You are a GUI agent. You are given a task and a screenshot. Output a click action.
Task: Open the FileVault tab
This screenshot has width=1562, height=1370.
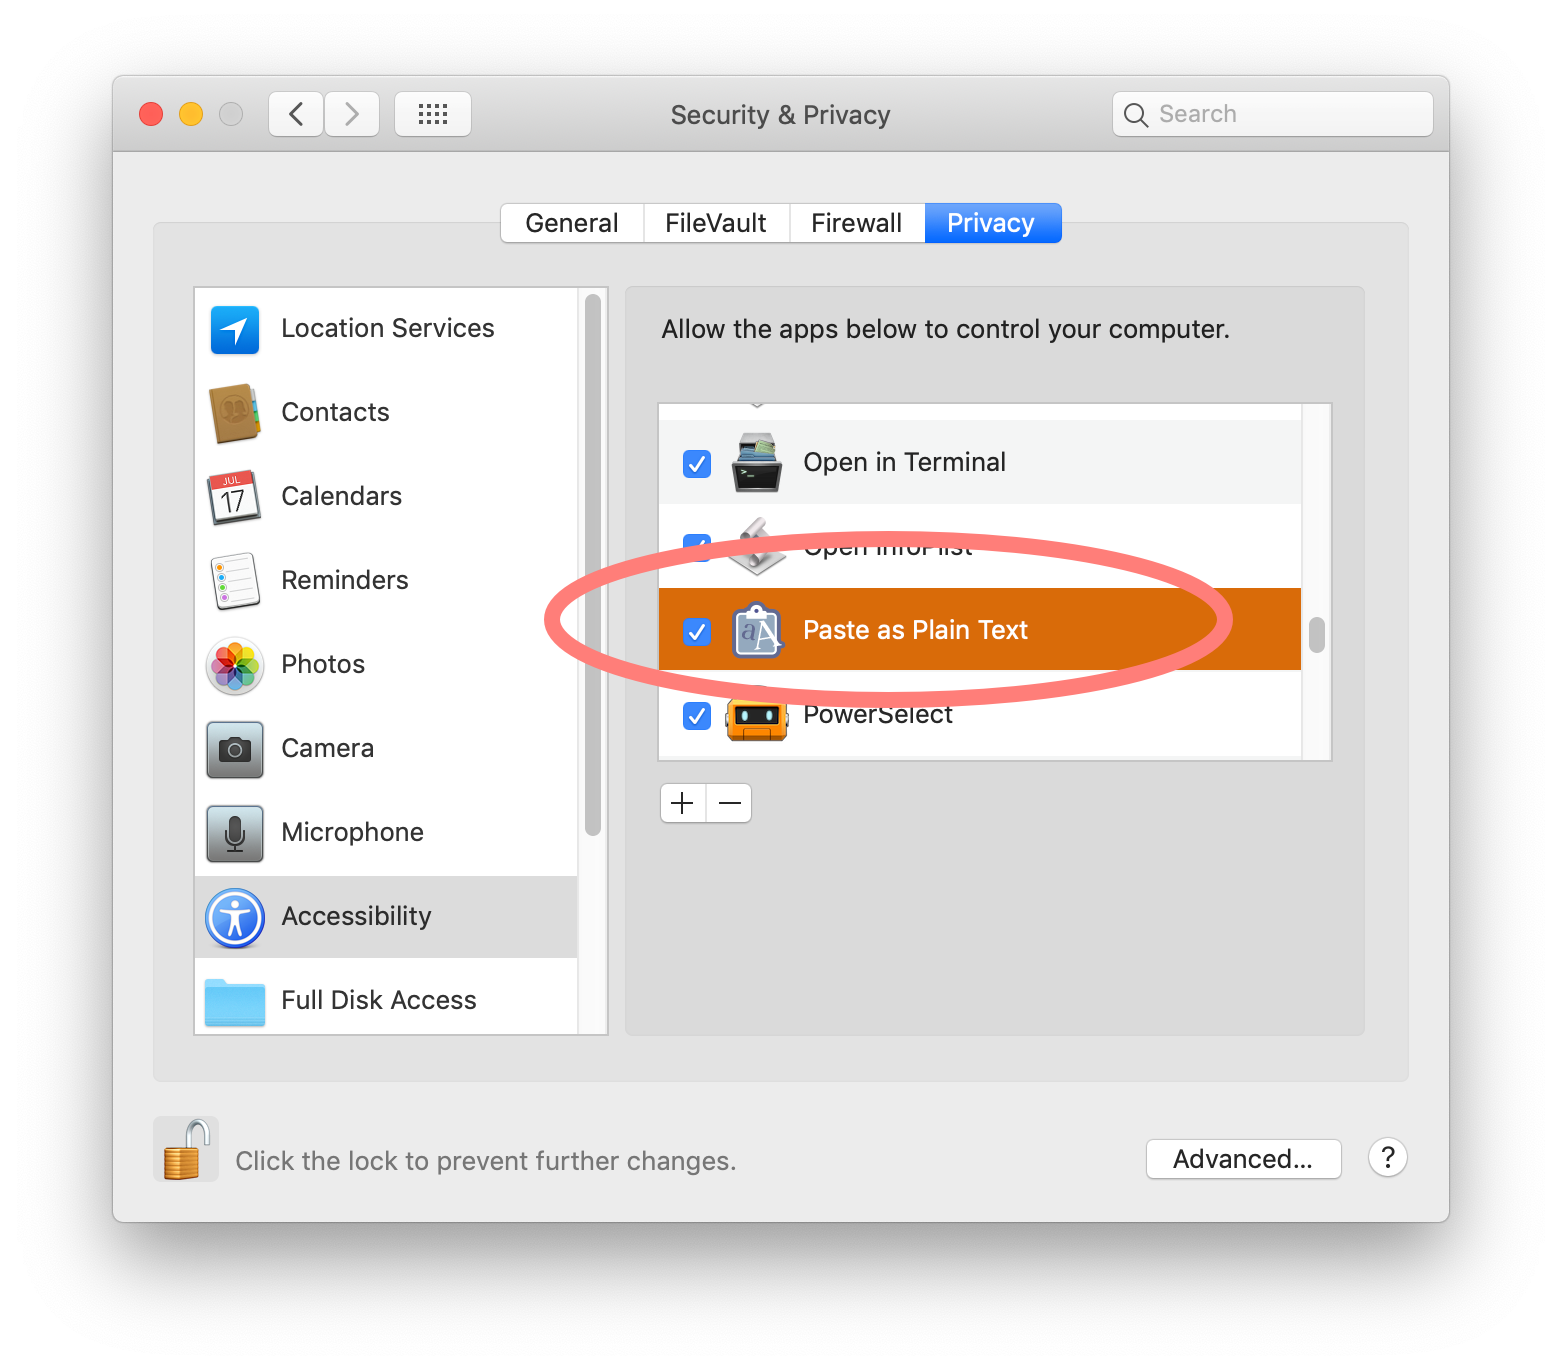tap(716, 223)
